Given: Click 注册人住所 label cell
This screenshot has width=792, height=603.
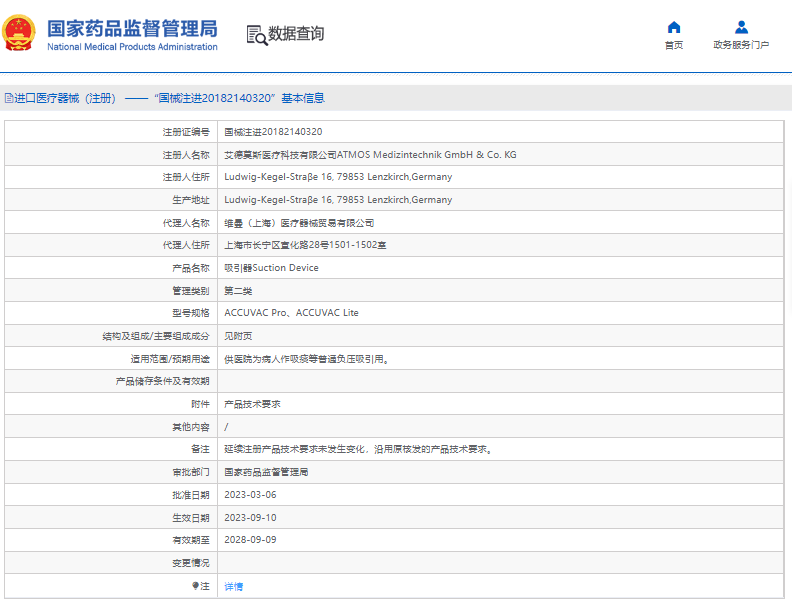Looking at the screenshot, I should pos(111,177).
